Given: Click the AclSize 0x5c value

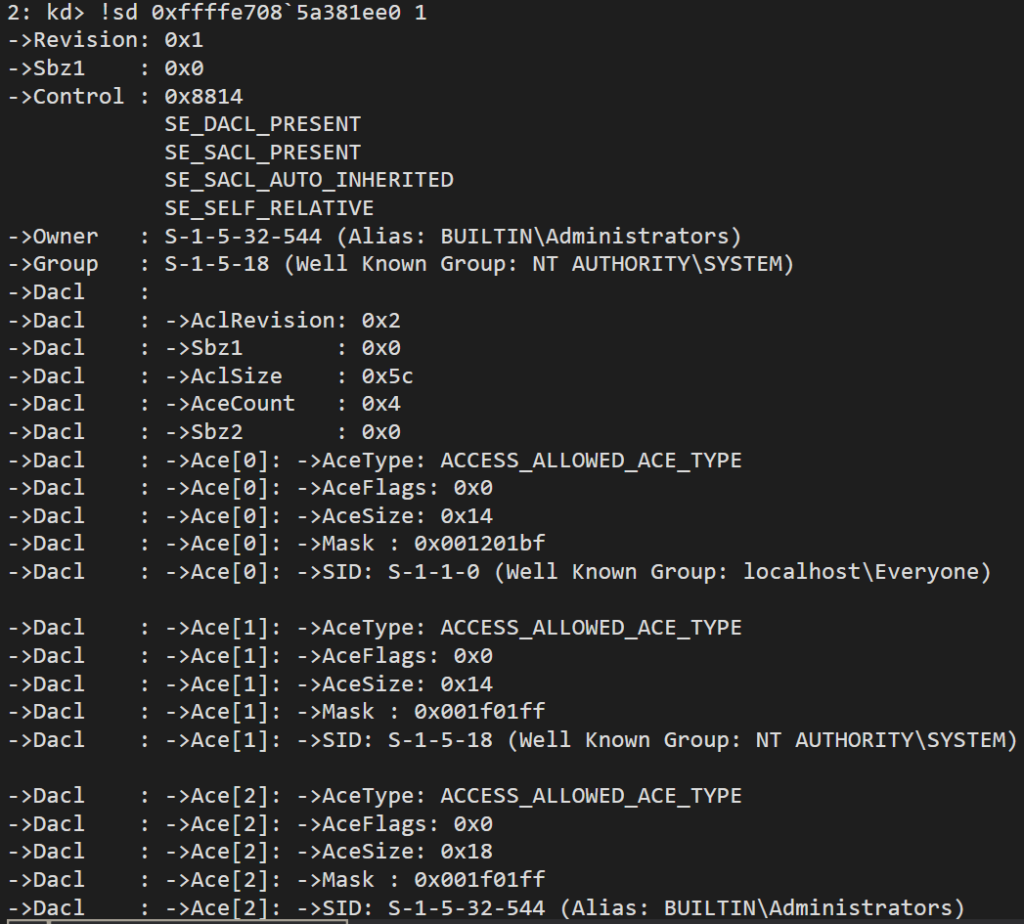Looking at the screenshot, I should click(387, 377).
